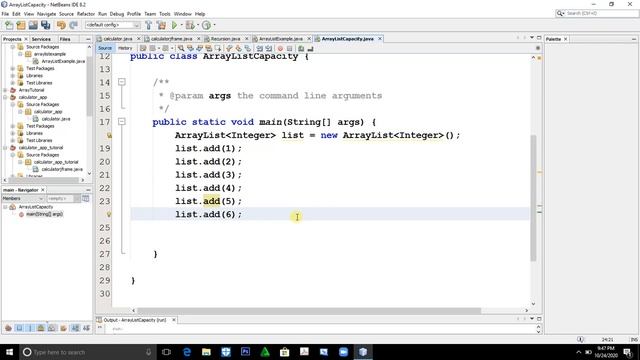Collapse the main method code fold
This screenshot has width=640, height=360.
point(122,122)
